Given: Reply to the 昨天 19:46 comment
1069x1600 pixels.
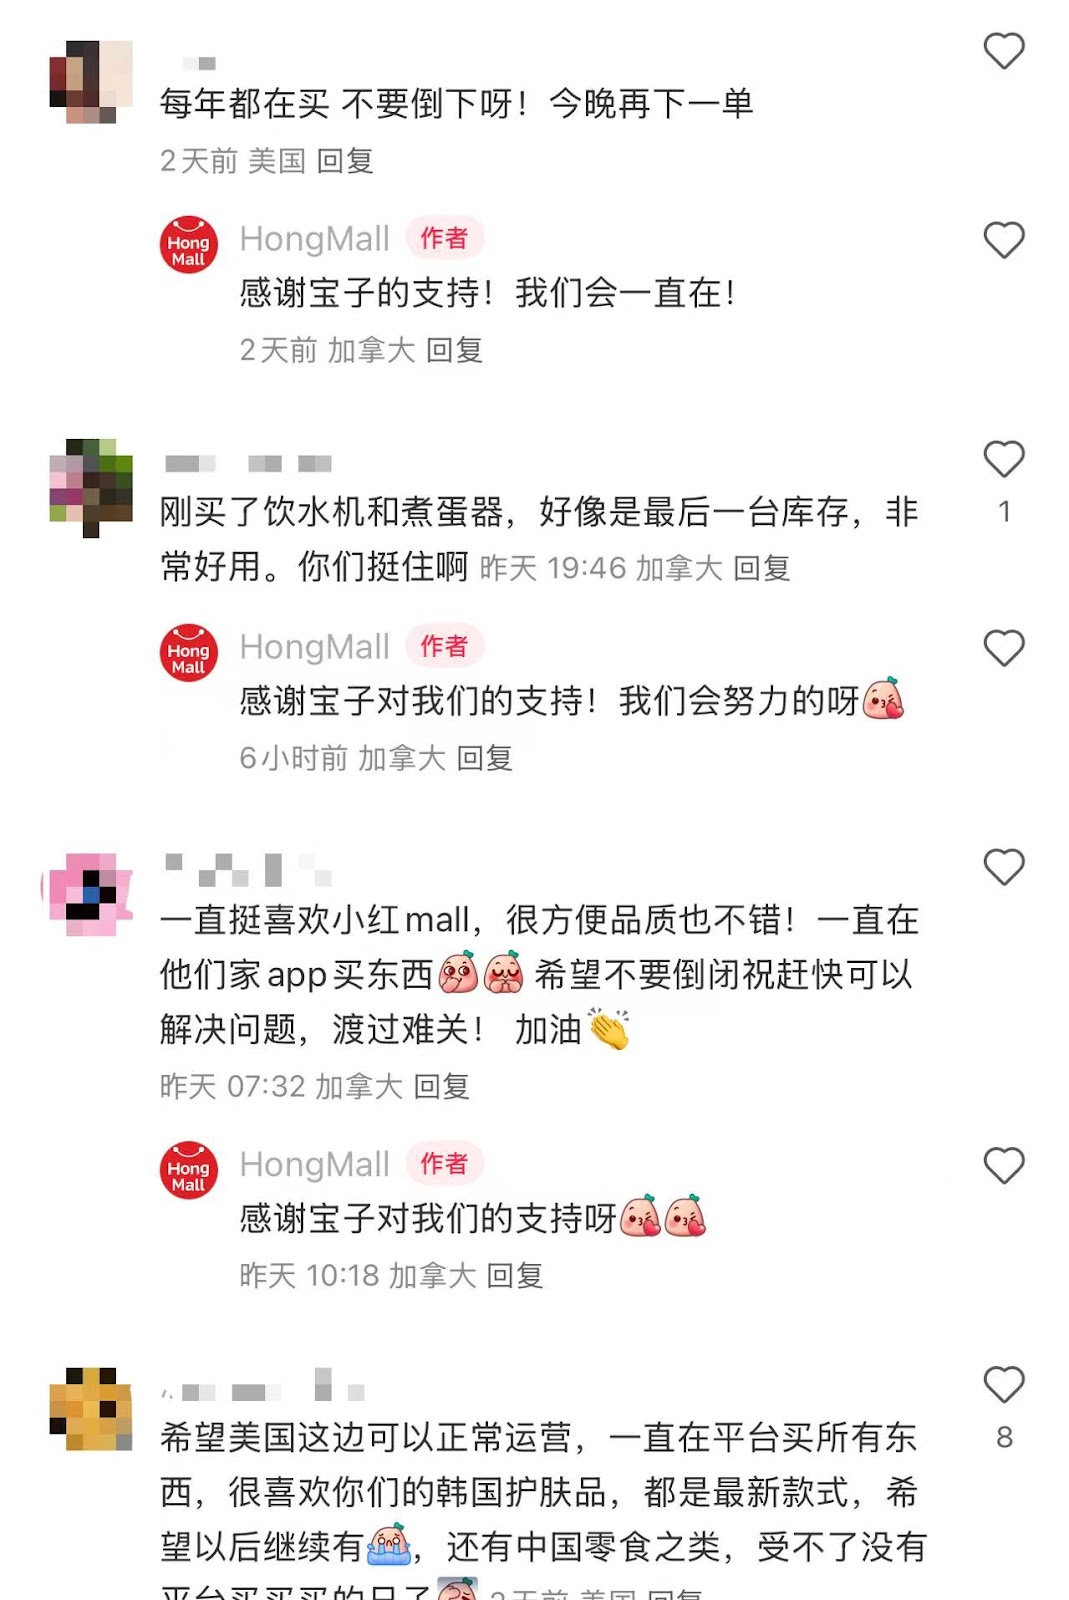Looking at the screenshot, I should click(762, 568).
